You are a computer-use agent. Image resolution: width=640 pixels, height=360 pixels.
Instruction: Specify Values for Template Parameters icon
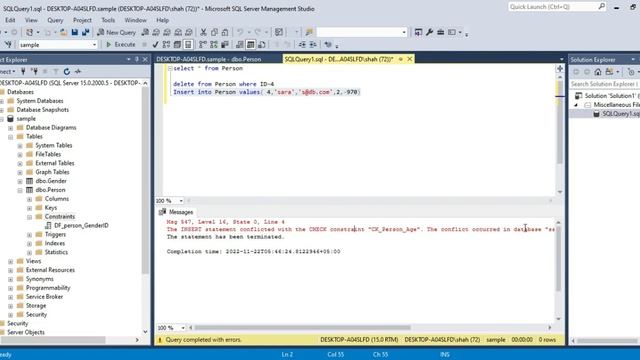click(328, 44)
